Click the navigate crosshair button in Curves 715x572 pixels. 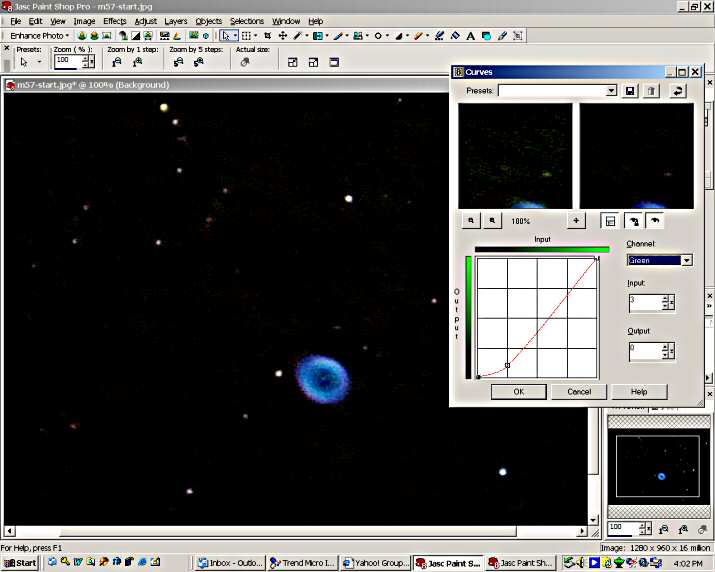[576, 220]
